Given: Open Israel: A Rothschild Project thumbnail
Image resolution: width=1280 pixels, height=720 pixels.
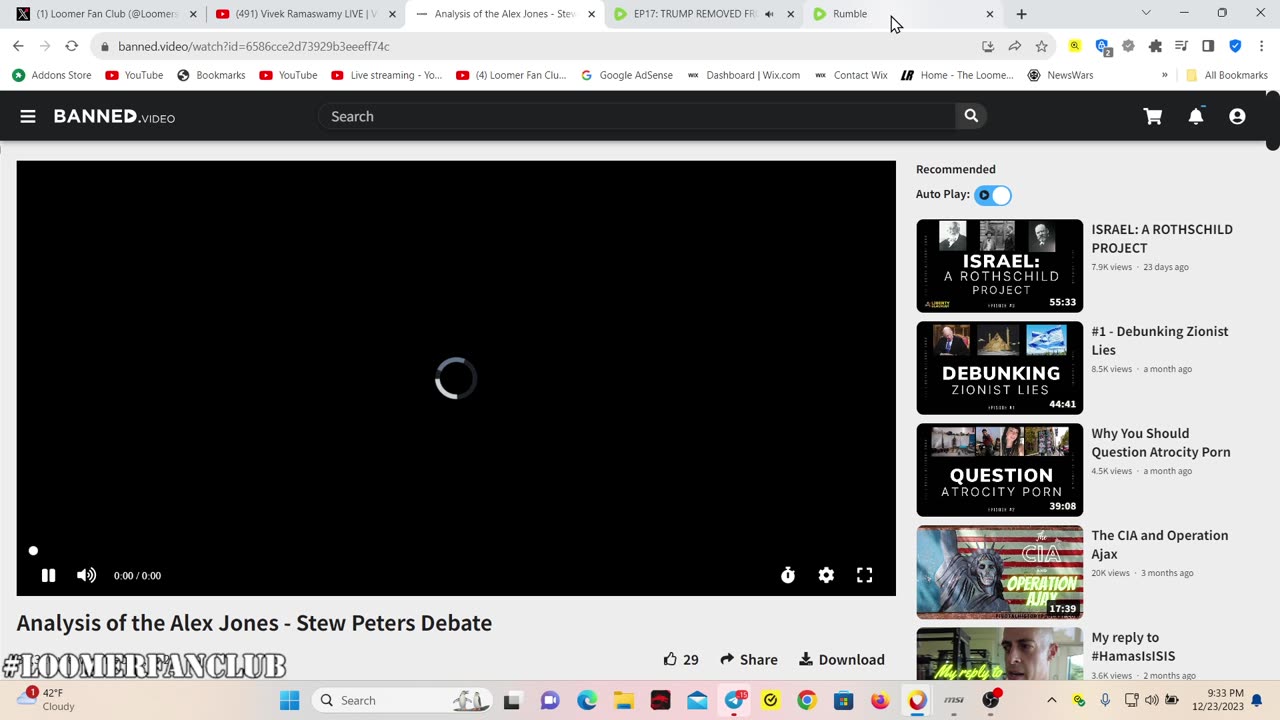Looking at the screenshot, I should pos(1000,266).
